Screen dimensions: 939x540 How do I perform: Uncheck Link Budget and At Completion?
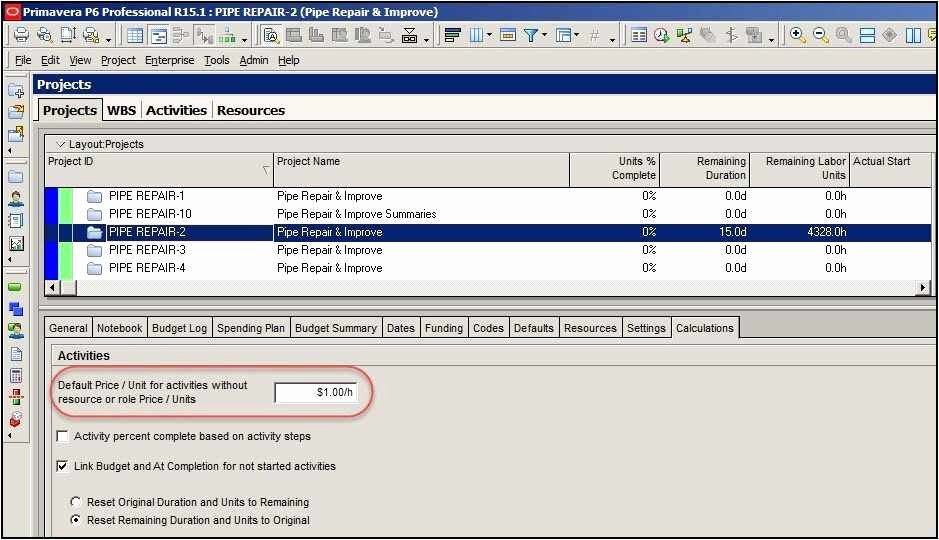click(x=62, y=466)
